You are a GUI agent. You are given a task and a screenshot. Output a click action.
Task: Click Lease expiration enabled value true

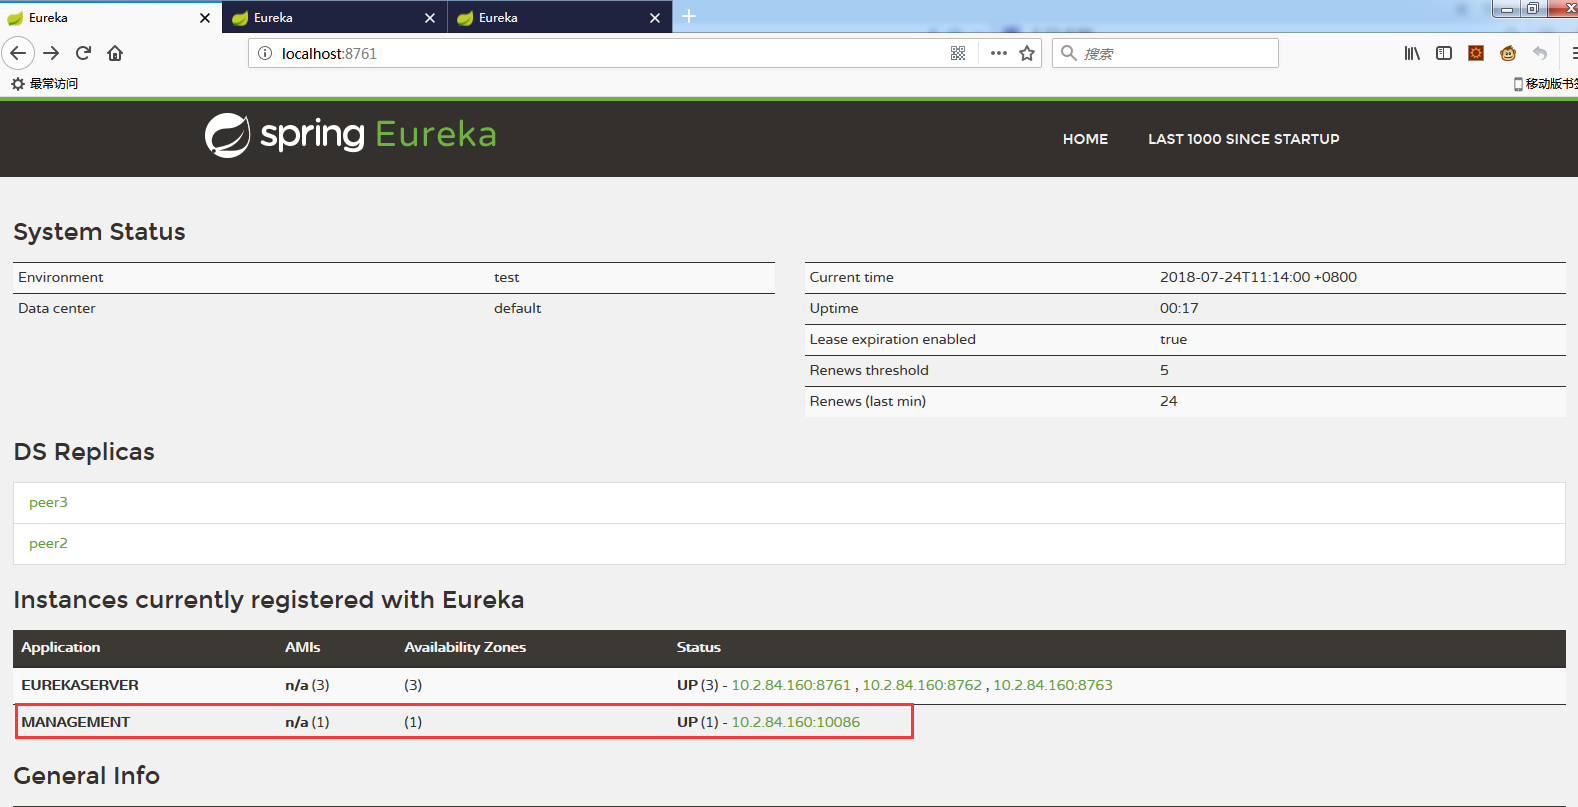pos(1174,339)
